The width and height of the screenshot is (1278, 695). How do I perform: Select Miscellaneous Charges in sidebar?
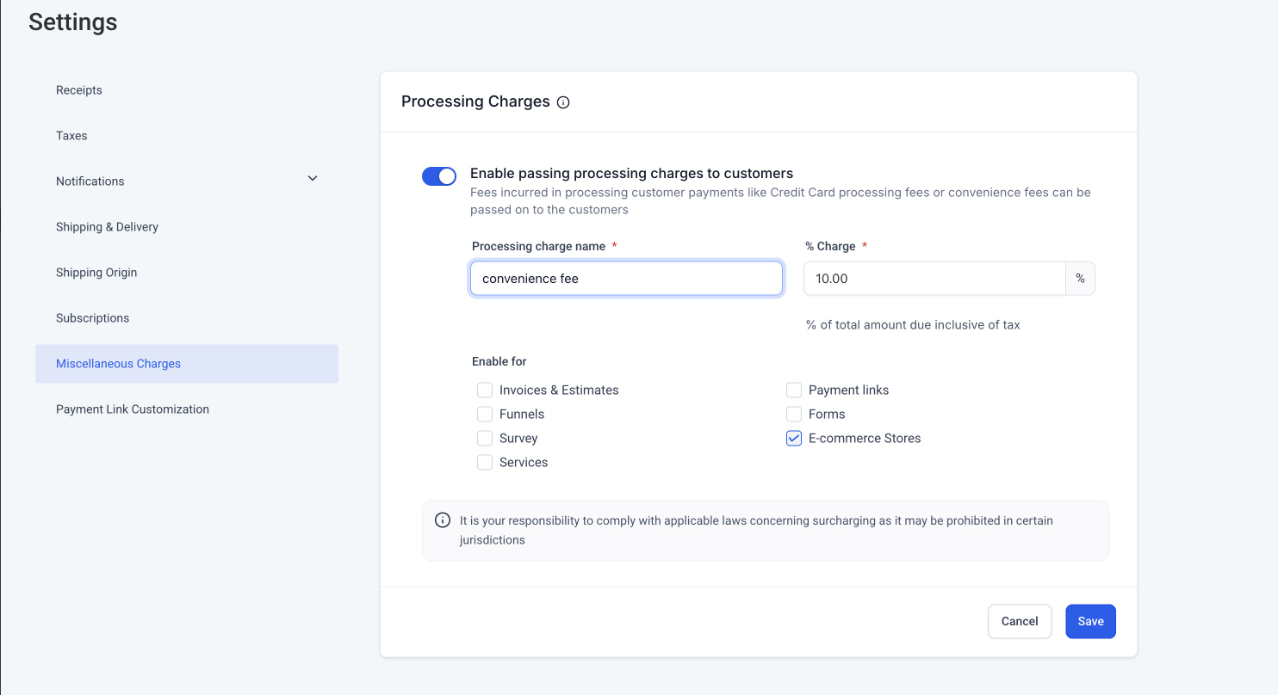click(x=186, y=364)
